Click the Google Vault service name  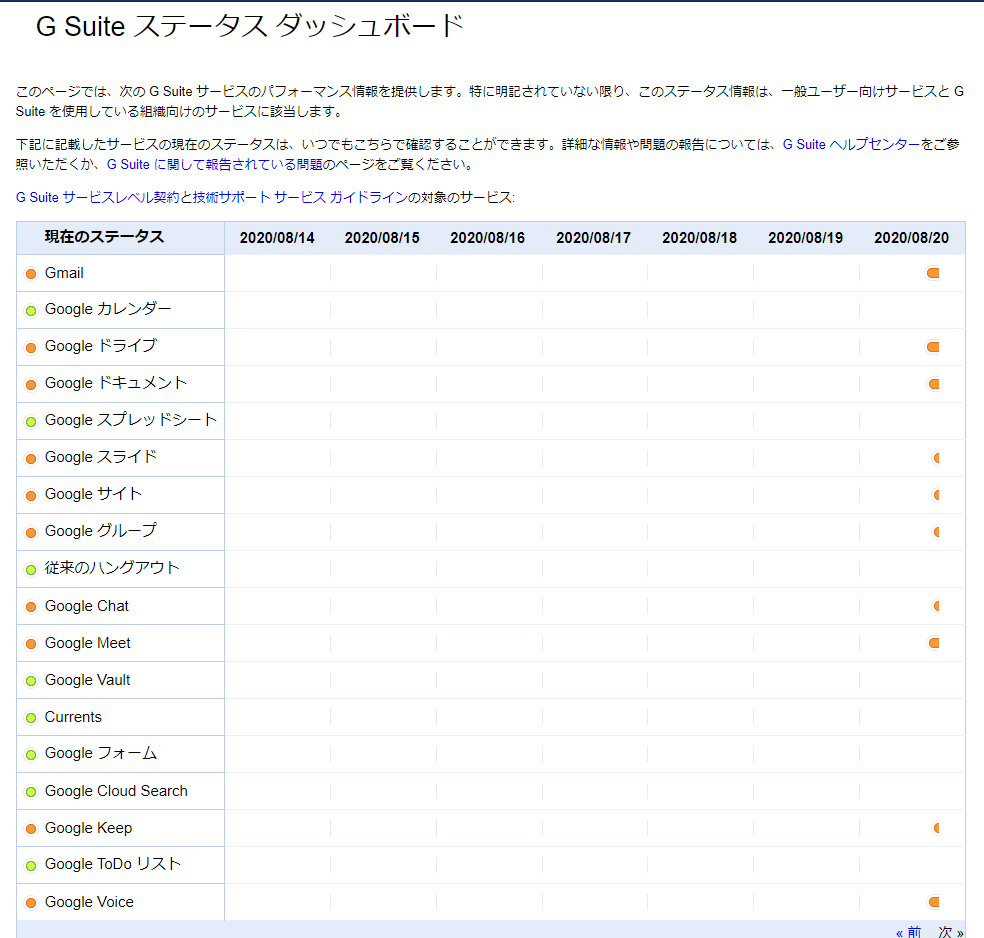coord(87,680)
